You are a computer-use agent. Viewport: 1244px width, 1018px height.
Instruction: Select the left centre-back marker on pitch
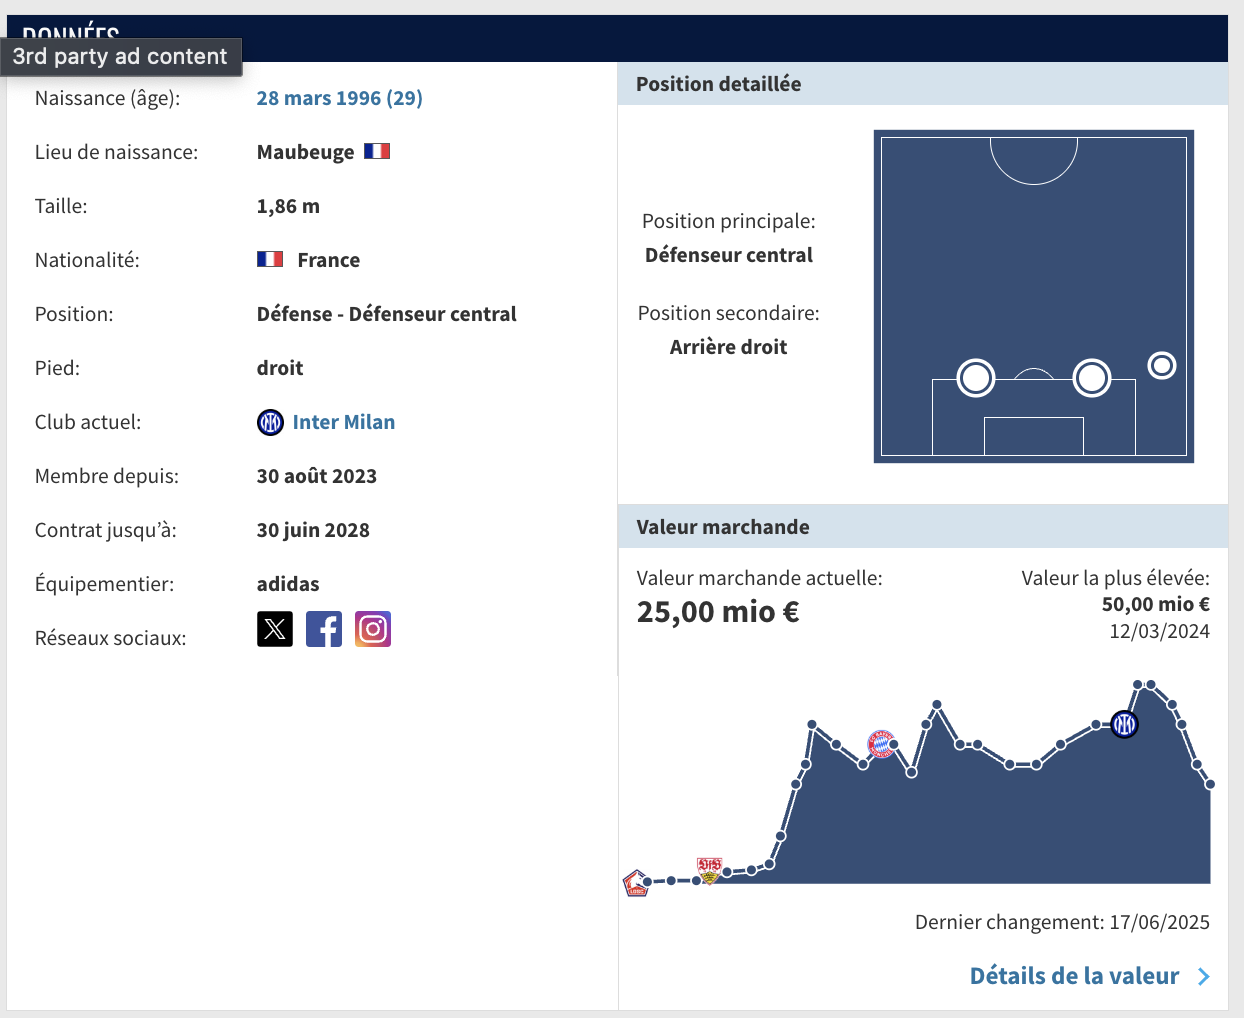pyautogui.click(x=976, y=378)
